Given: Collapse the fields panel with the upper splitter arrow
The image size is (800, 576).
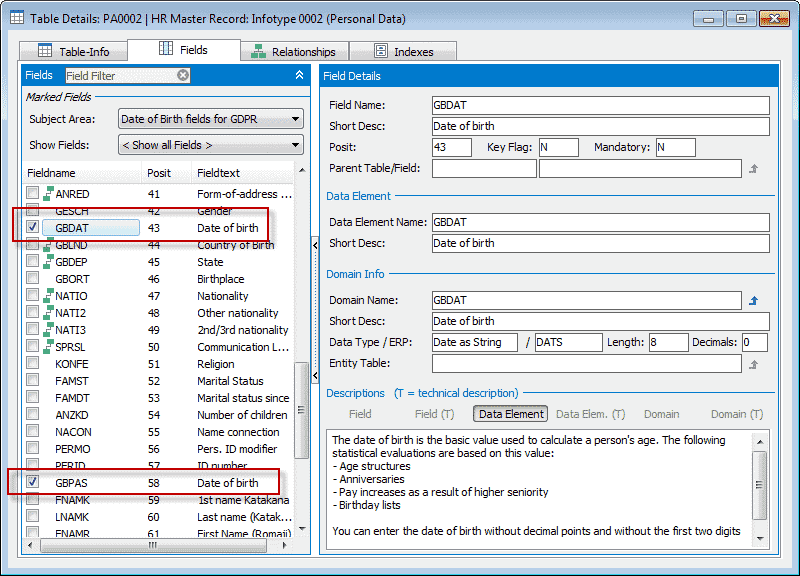Looking at the screenshot, I should click(x=315, y=245).
